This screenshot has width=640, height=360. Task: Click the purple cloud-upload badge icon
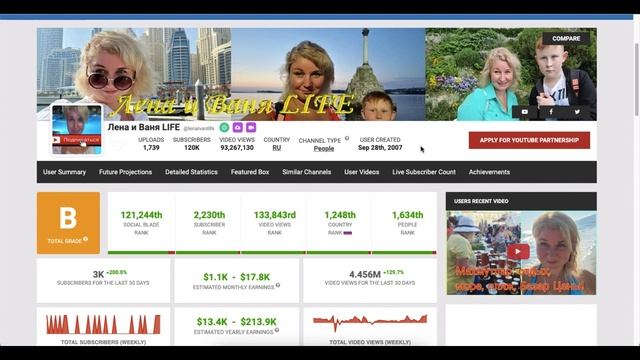tap(238, 127)
